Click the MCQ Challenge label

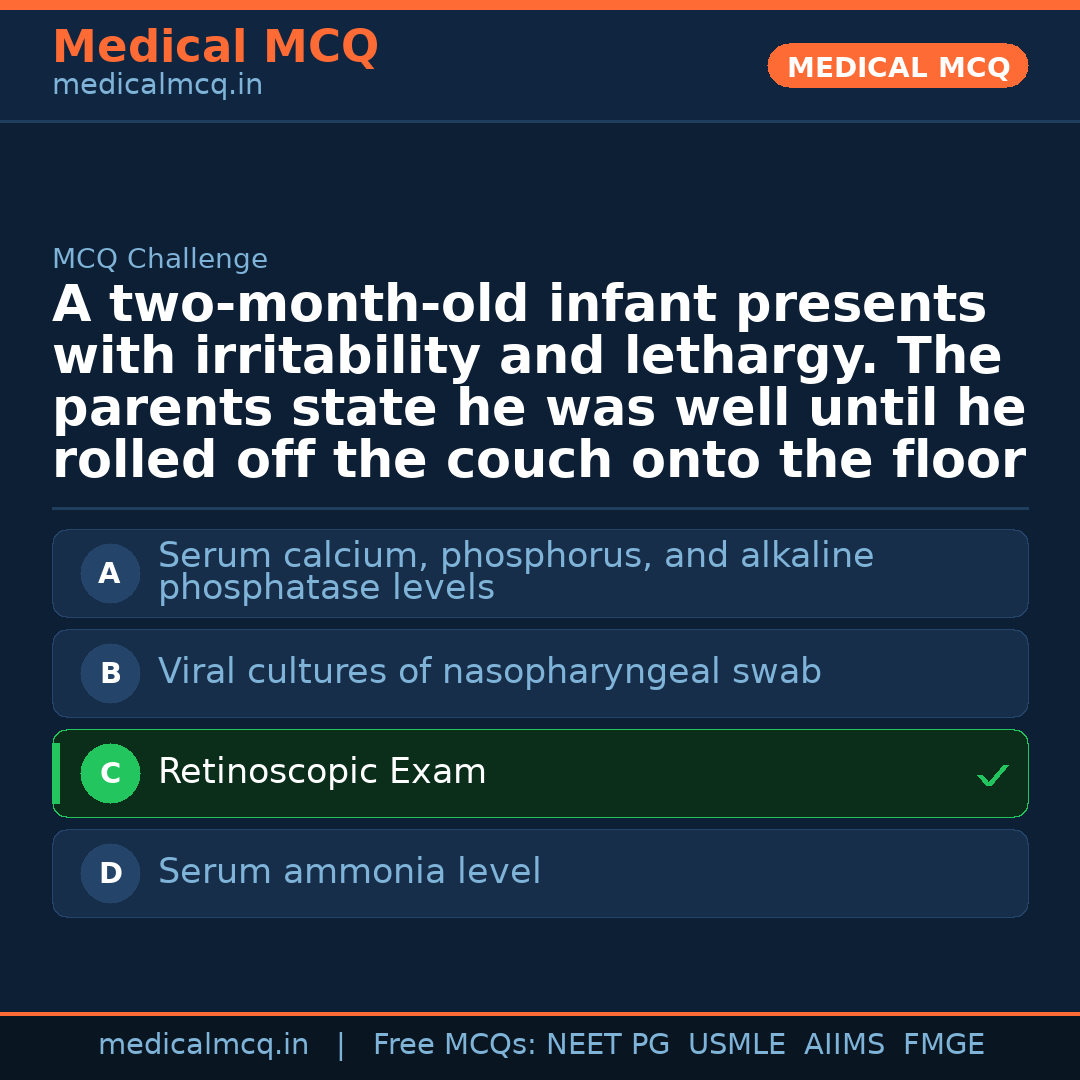(160, 260)
